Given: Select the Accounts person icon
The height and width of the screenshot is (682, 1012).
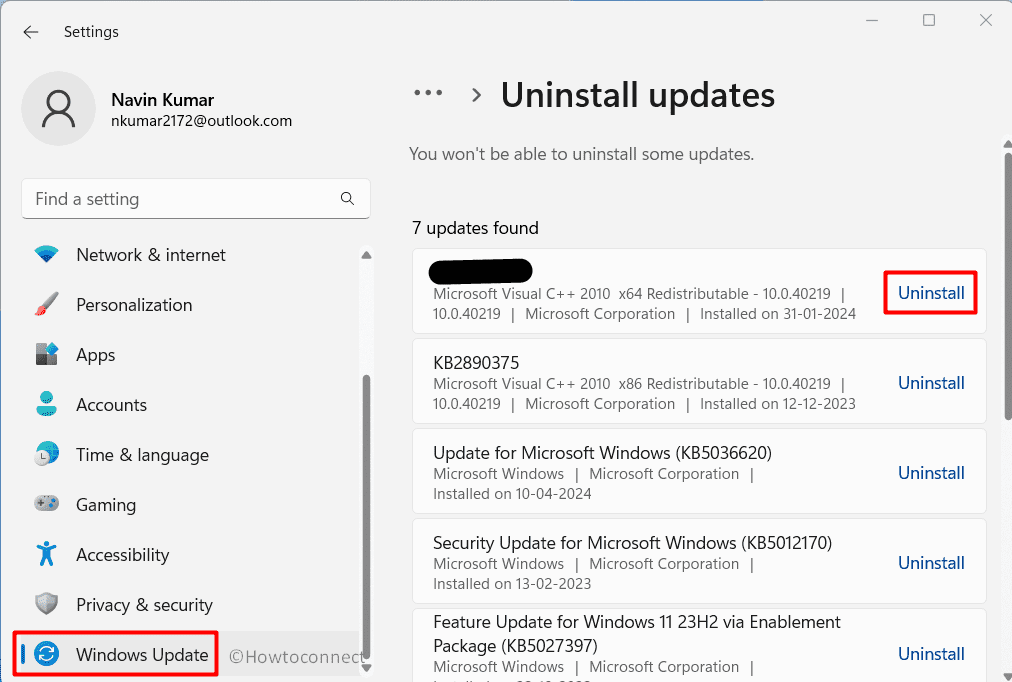Looking at the screenshot, I should click(x=46, y=405).
